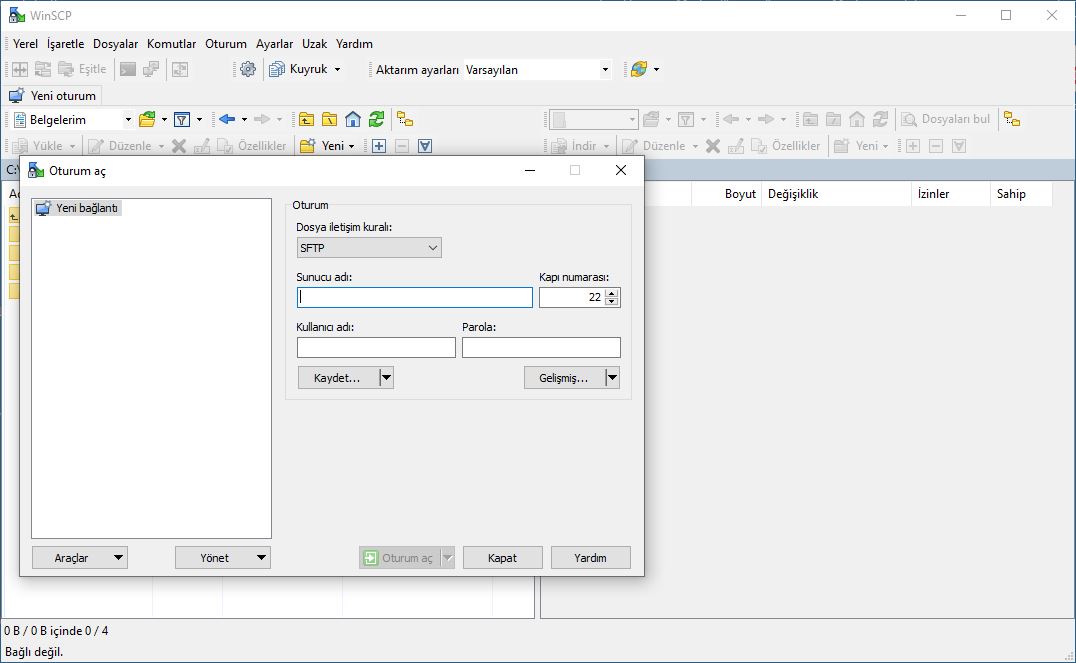Sort by the Sahip column header
The height and width of the screenshot is (663, 1076).
(x=1021, y=194)
